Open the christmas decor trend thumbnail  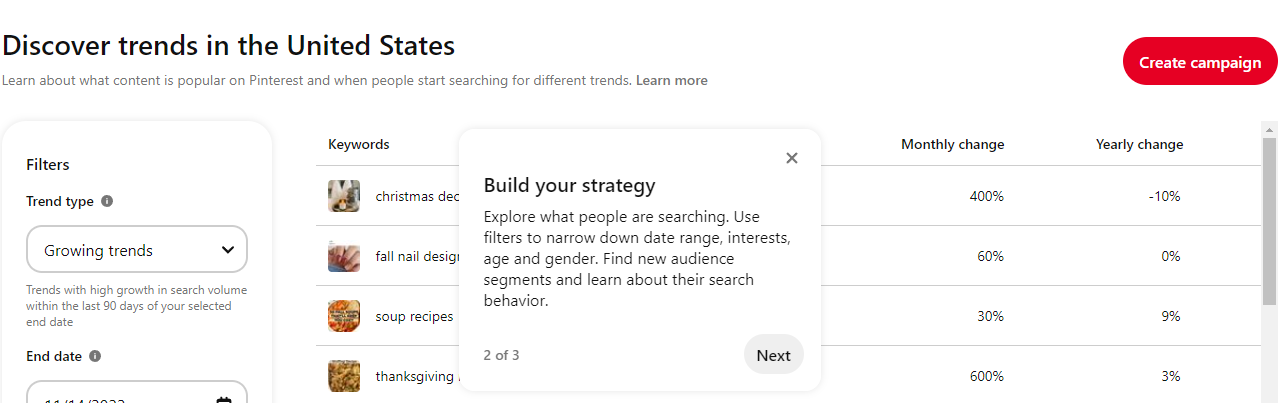344,196
